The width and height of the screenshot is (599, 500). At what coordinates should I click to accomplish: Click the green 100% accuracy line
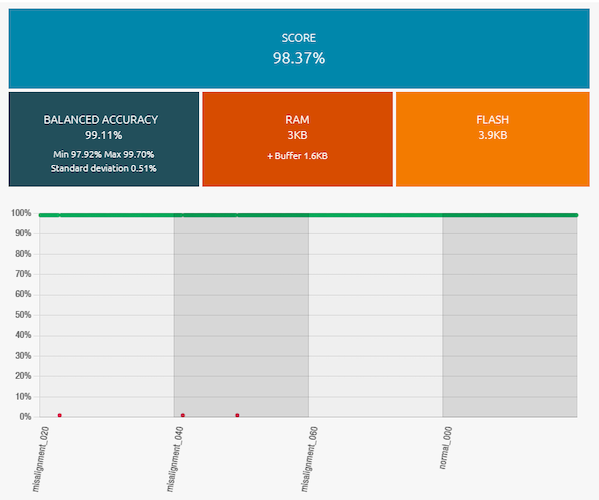[308, 215]
